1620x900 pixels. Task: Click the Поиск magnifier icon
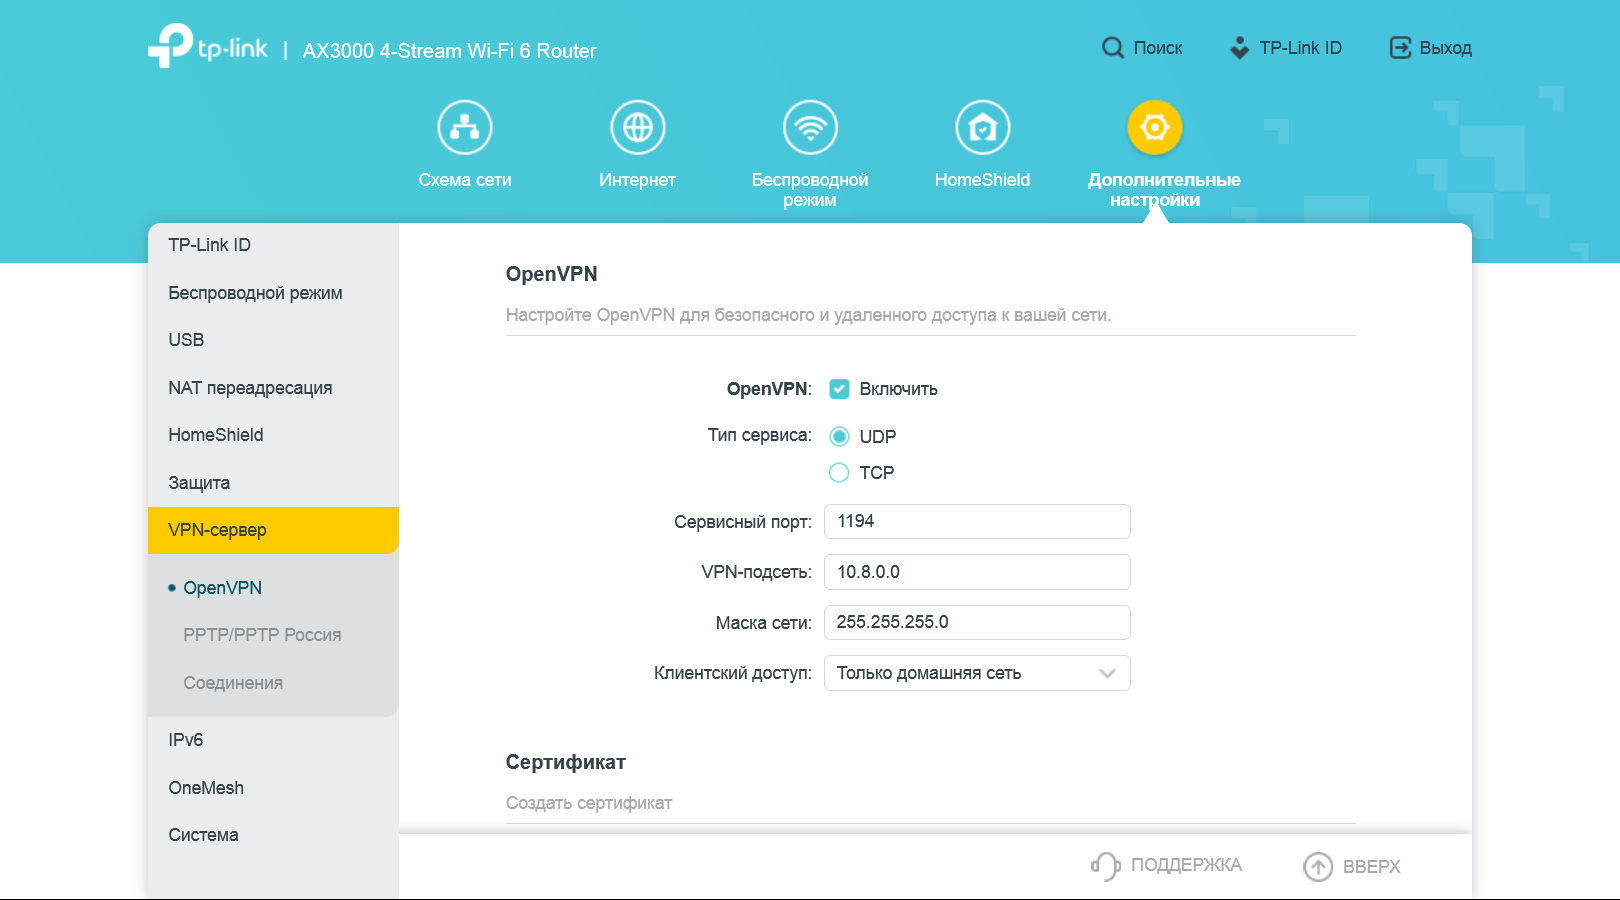point(1113,48)
